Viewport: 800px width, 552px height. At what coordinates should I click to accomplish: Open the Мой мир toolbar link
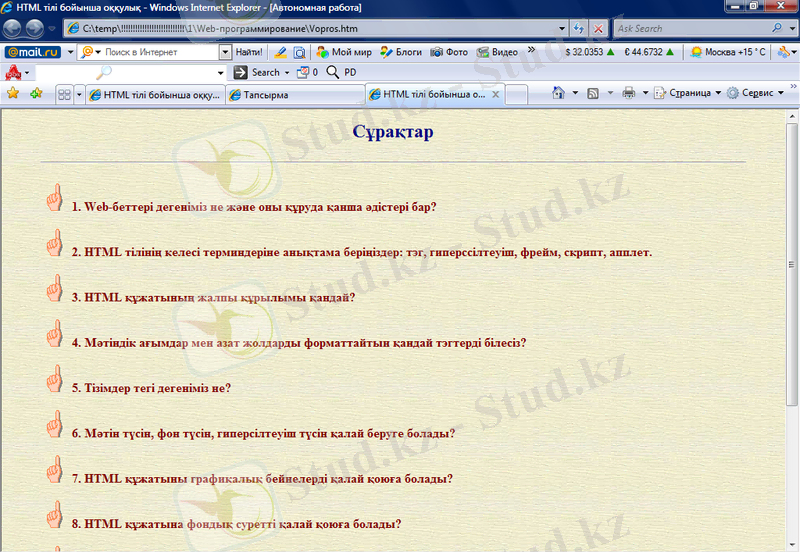[x=343, y=52]
